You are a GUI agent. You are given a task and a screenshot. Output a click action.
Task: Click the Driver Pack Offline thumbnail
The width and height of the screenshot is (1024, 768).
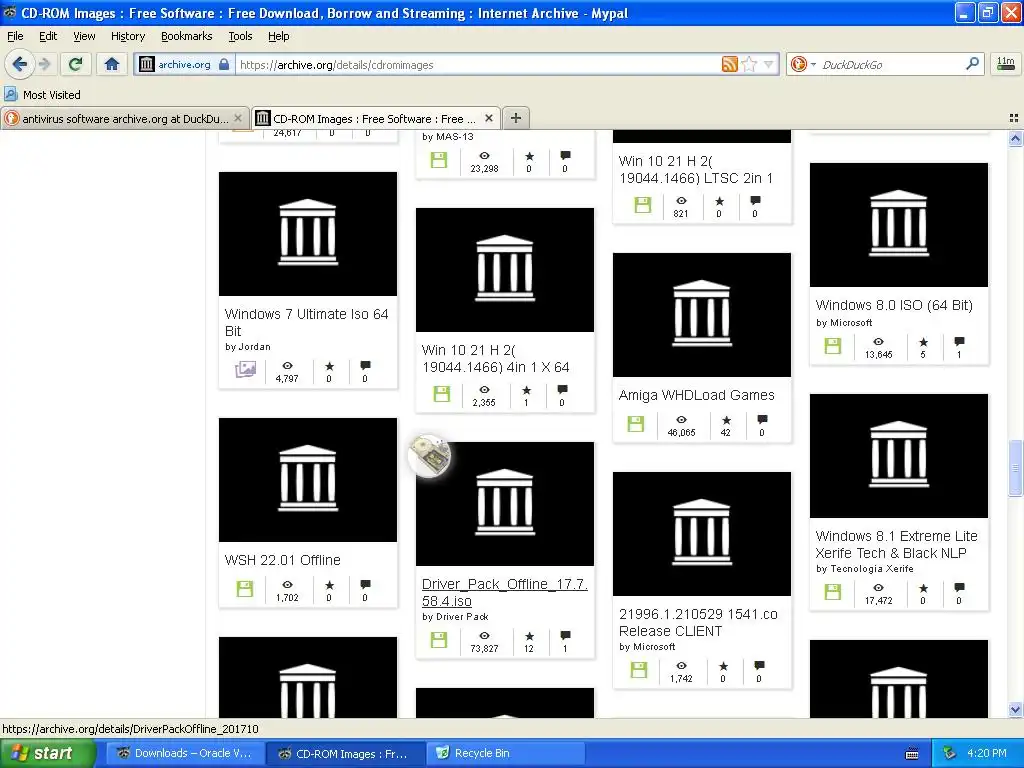505,504
